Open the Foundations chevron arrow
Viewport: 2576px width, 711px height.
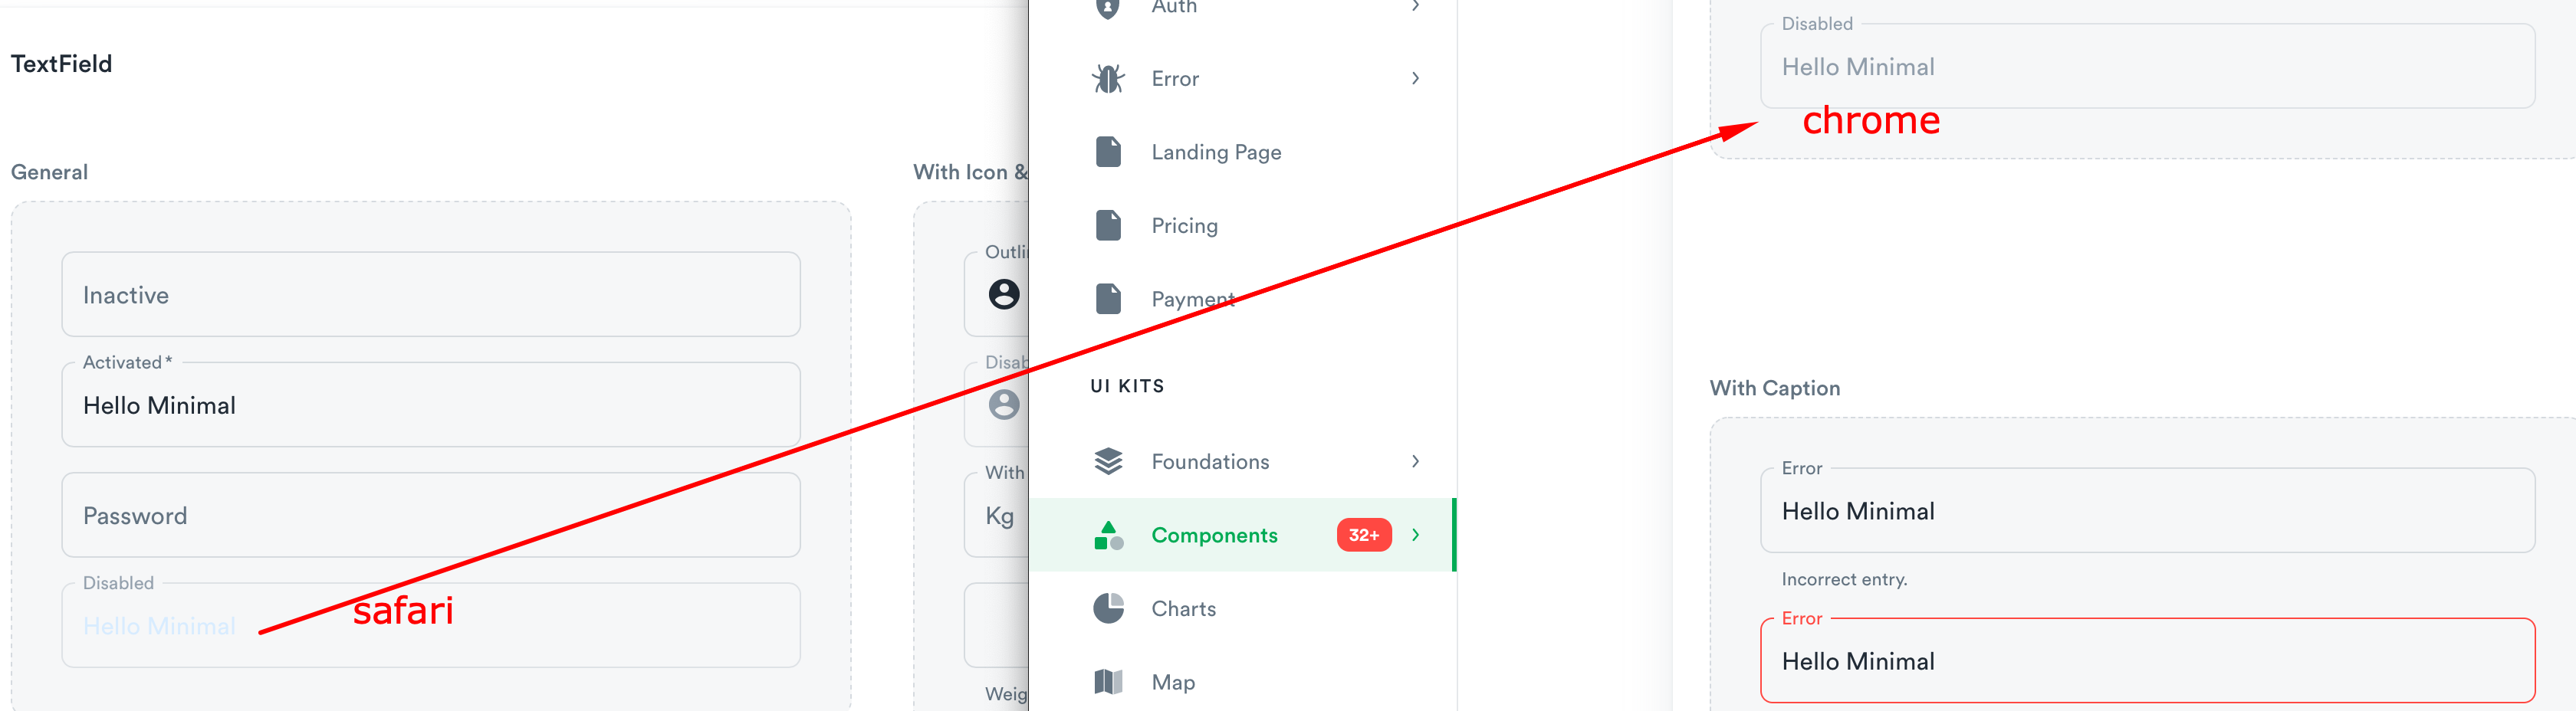coord(1416,461)
